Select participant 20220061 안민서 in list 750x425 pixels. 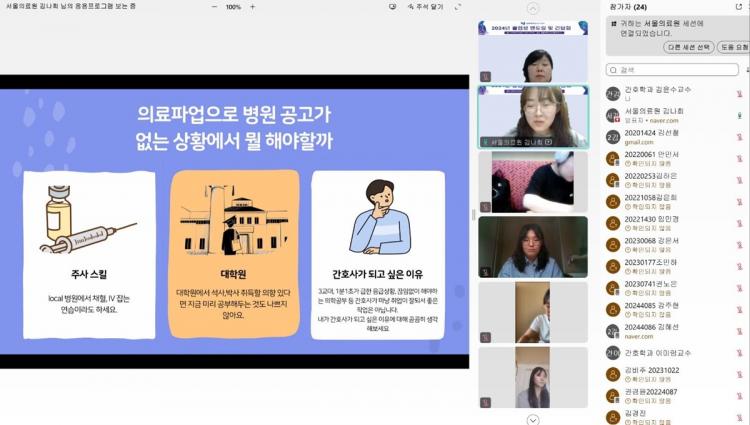click(x=651, y=154)
